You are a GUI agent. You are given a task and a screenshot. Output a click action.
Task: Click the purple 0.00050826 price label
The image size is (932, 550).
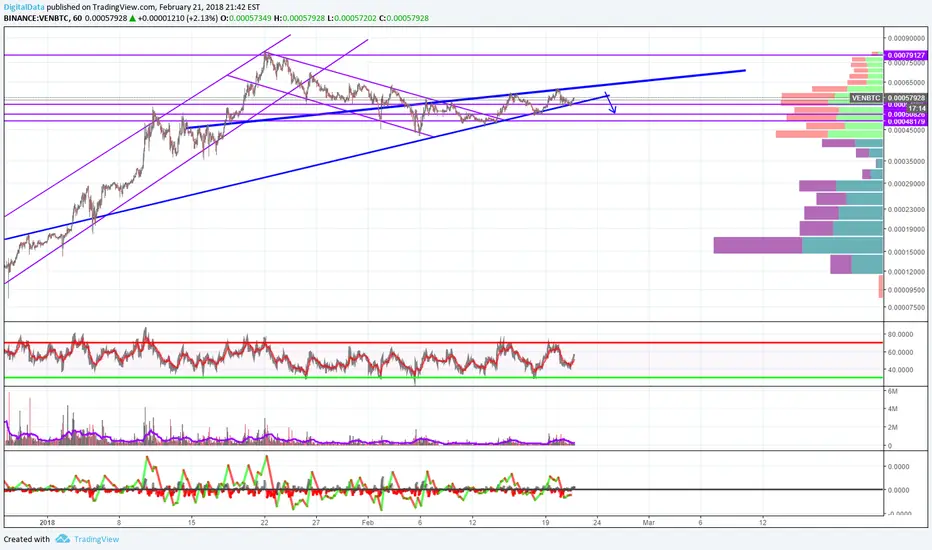pos(906,114)
